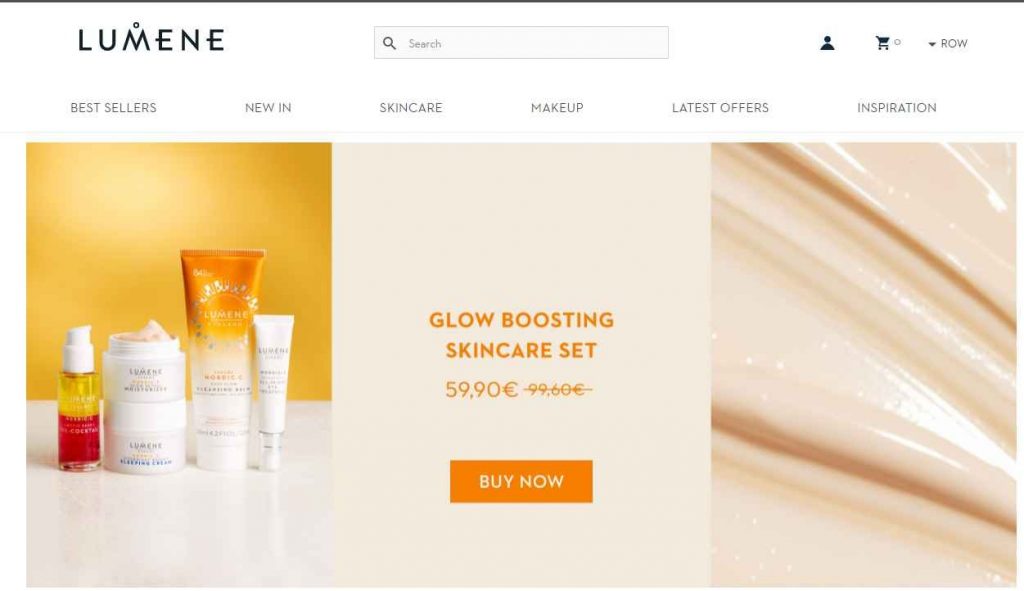The height and width of the screenshot is (591, 1024).
Task: Click the cart item count badge
Action: (x=897, y=42)
